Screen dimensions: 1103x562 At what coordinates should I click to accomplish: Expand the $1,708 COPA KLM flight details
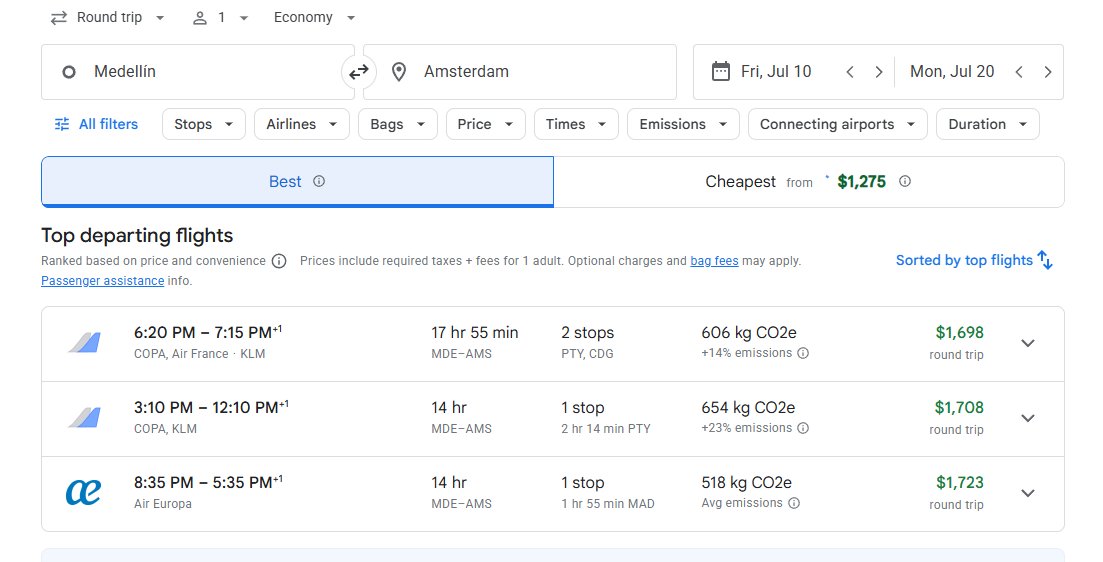pos(1028,419)
